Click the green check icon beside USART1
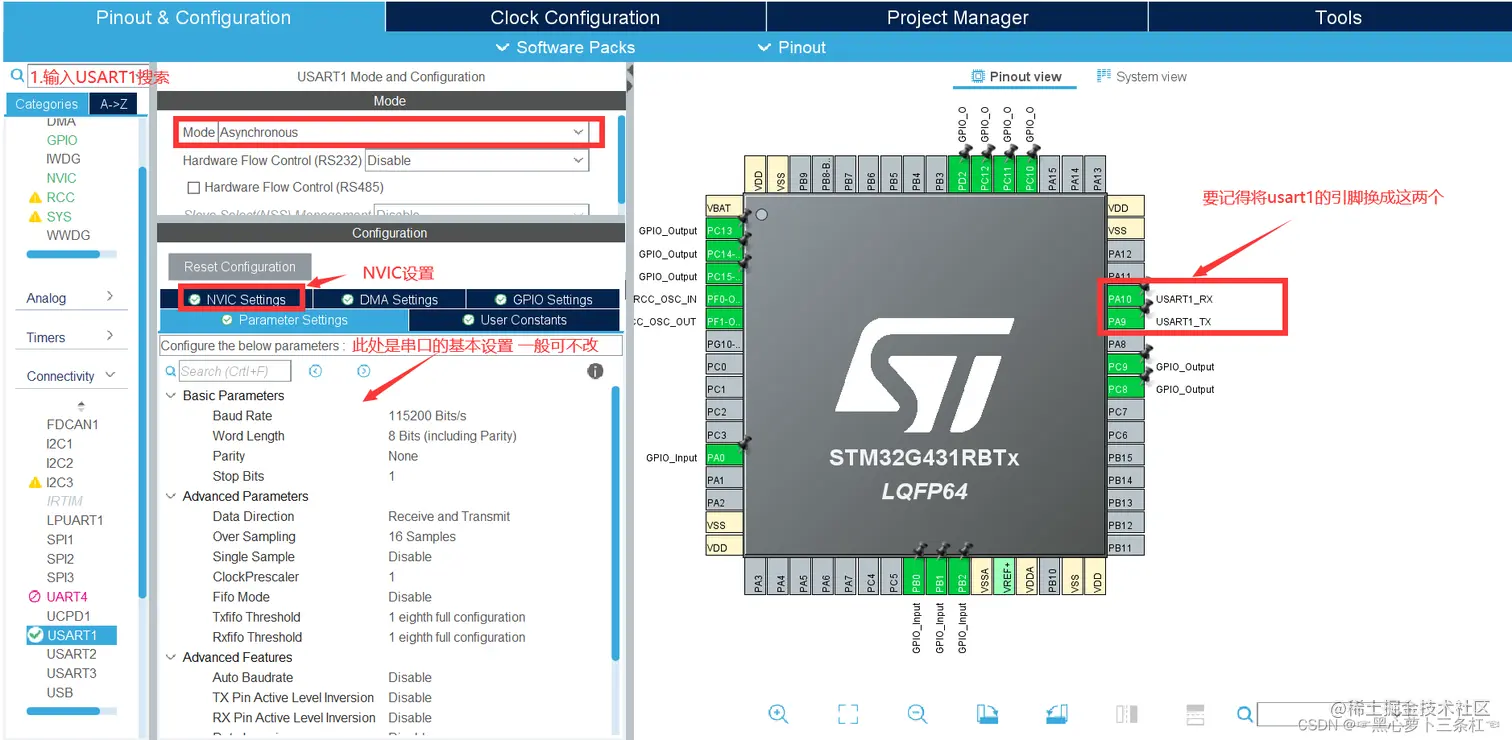 [35, 635]
